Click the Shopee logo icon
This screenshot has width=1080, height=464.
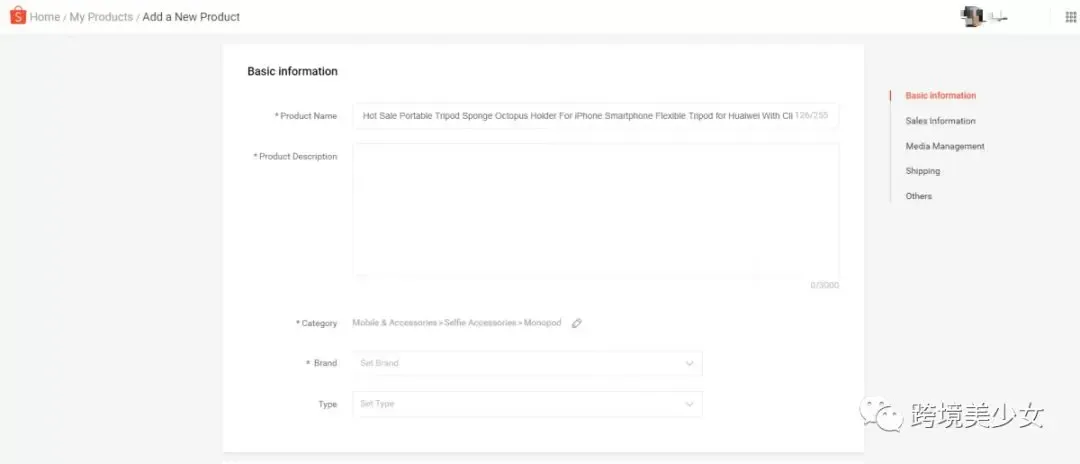(18, 16)
